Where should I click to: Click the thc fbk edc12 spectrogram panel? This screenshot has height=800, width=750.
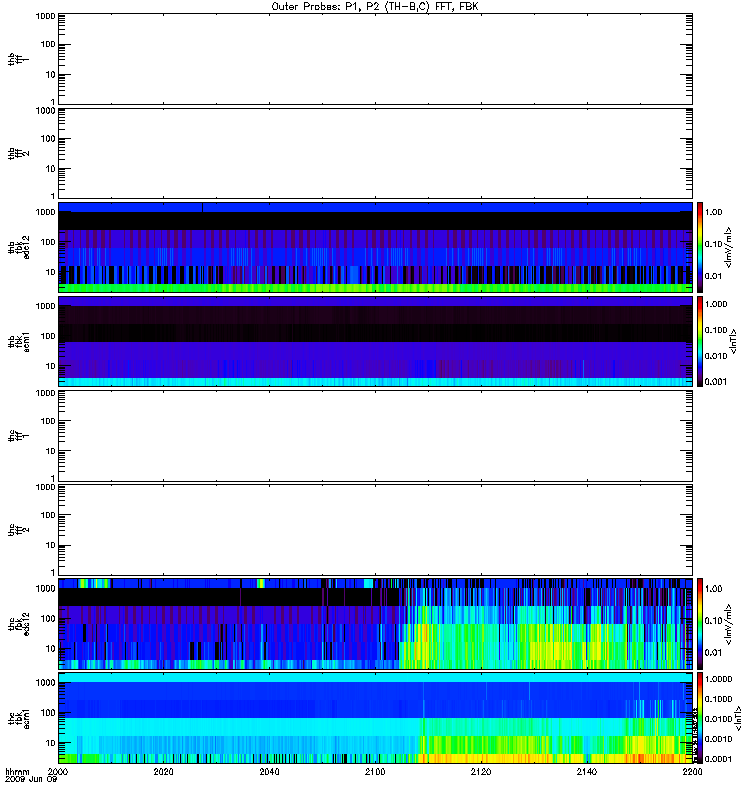point(375,624)
